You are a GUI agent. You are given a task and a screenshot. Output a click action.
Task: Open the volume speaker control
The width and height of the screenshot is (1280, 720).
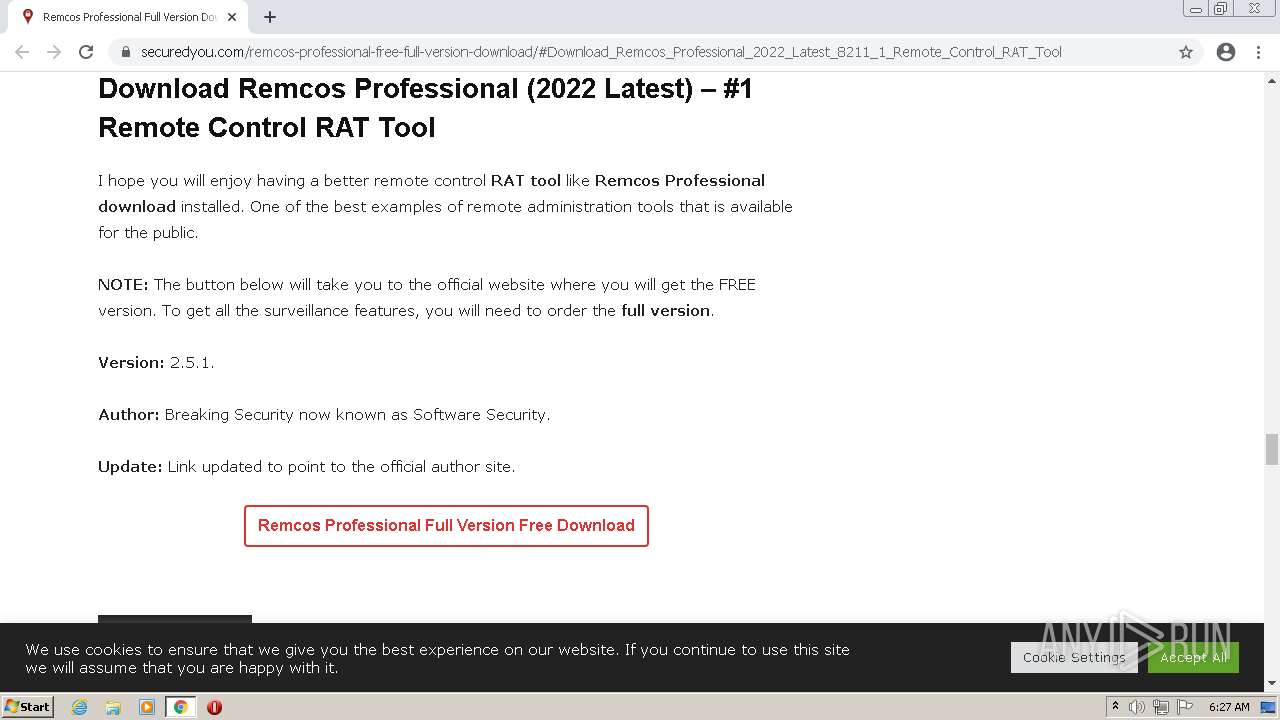point(1137,707)
